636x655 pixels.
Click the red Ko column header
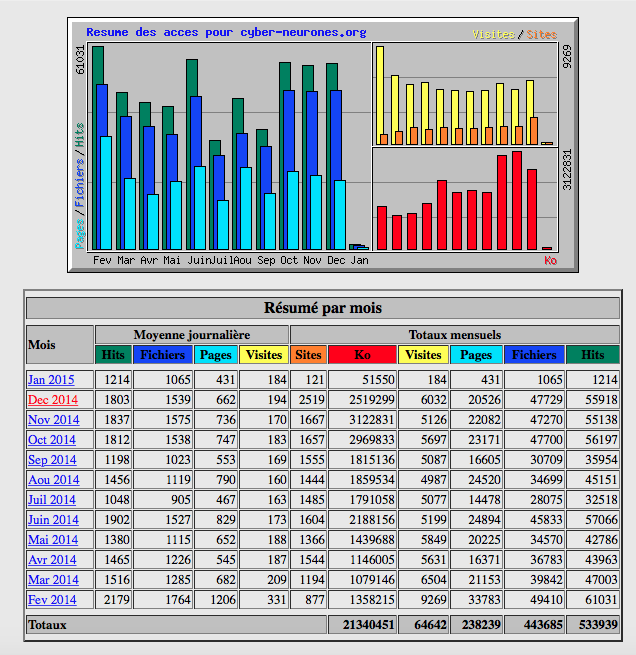[362, 354]
